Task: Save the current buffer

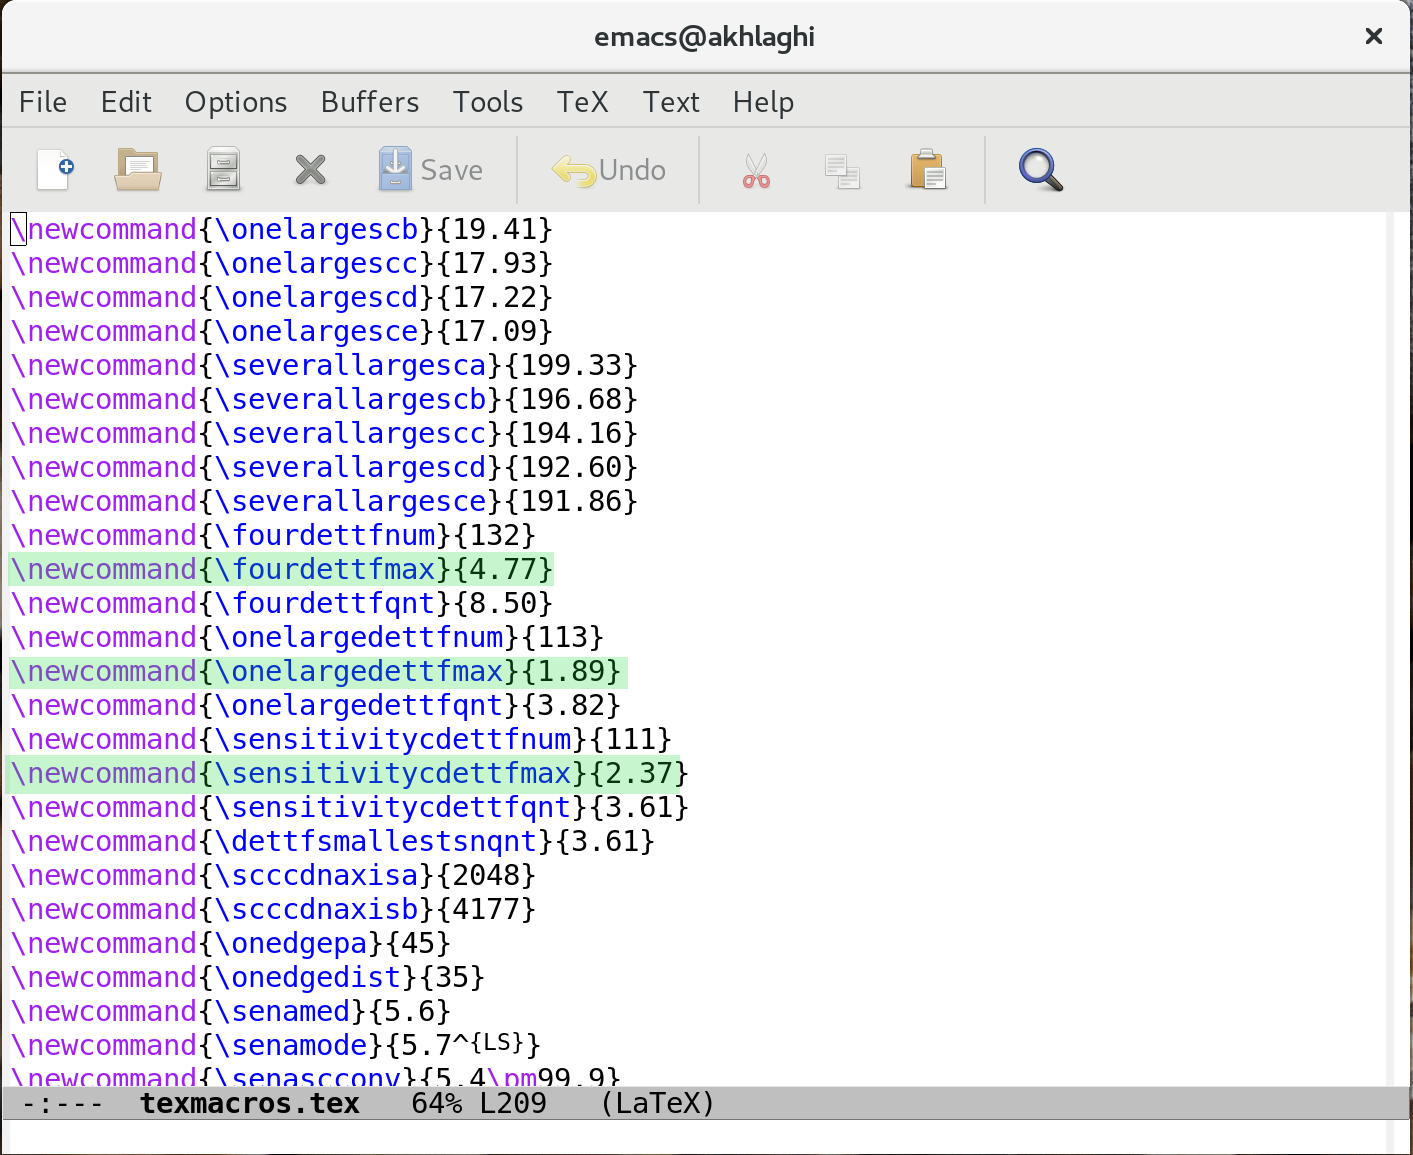Action: coord(431,170)
